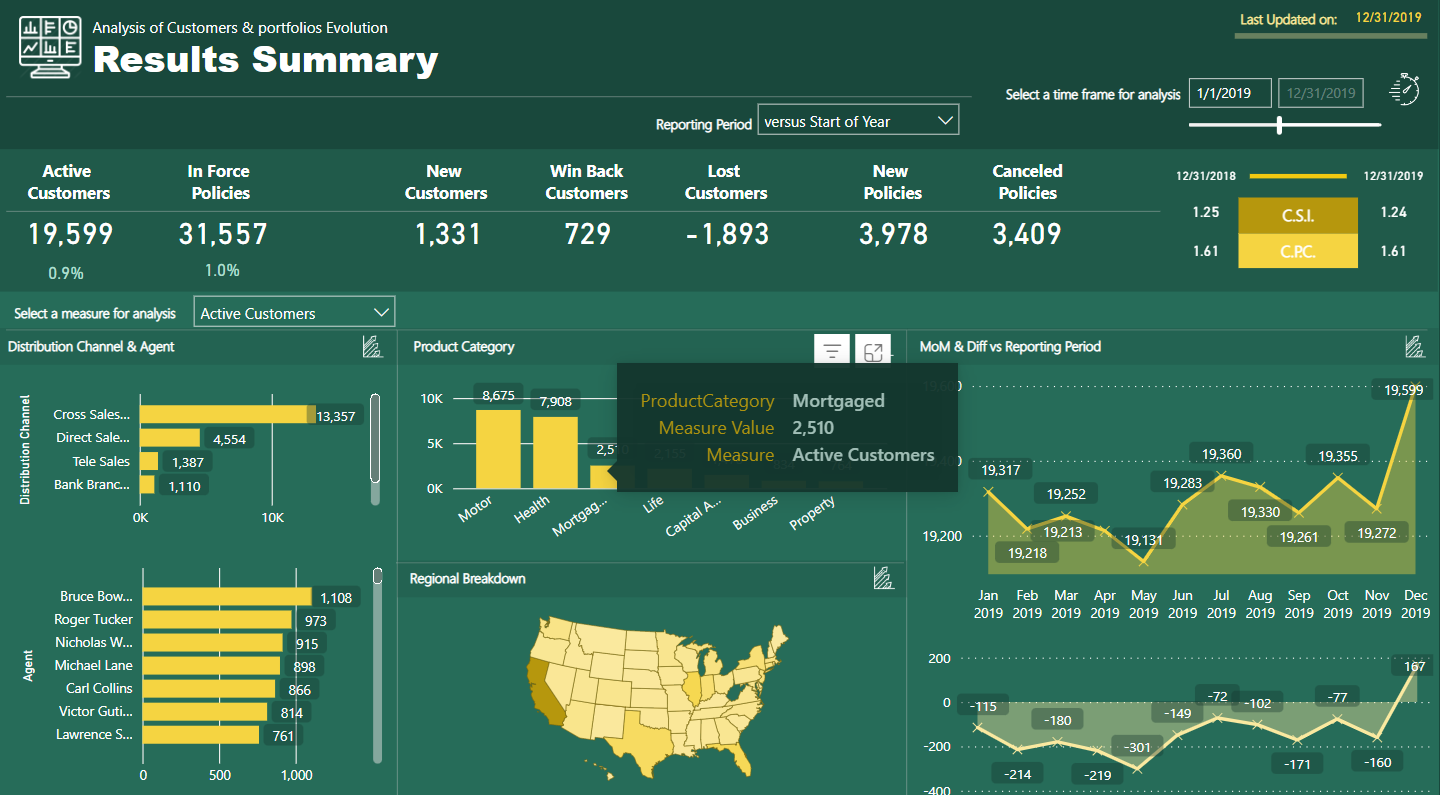Click the time frame slider handle
Image resolution: width=1440 pixels, height=795 pixels.
1279,125
